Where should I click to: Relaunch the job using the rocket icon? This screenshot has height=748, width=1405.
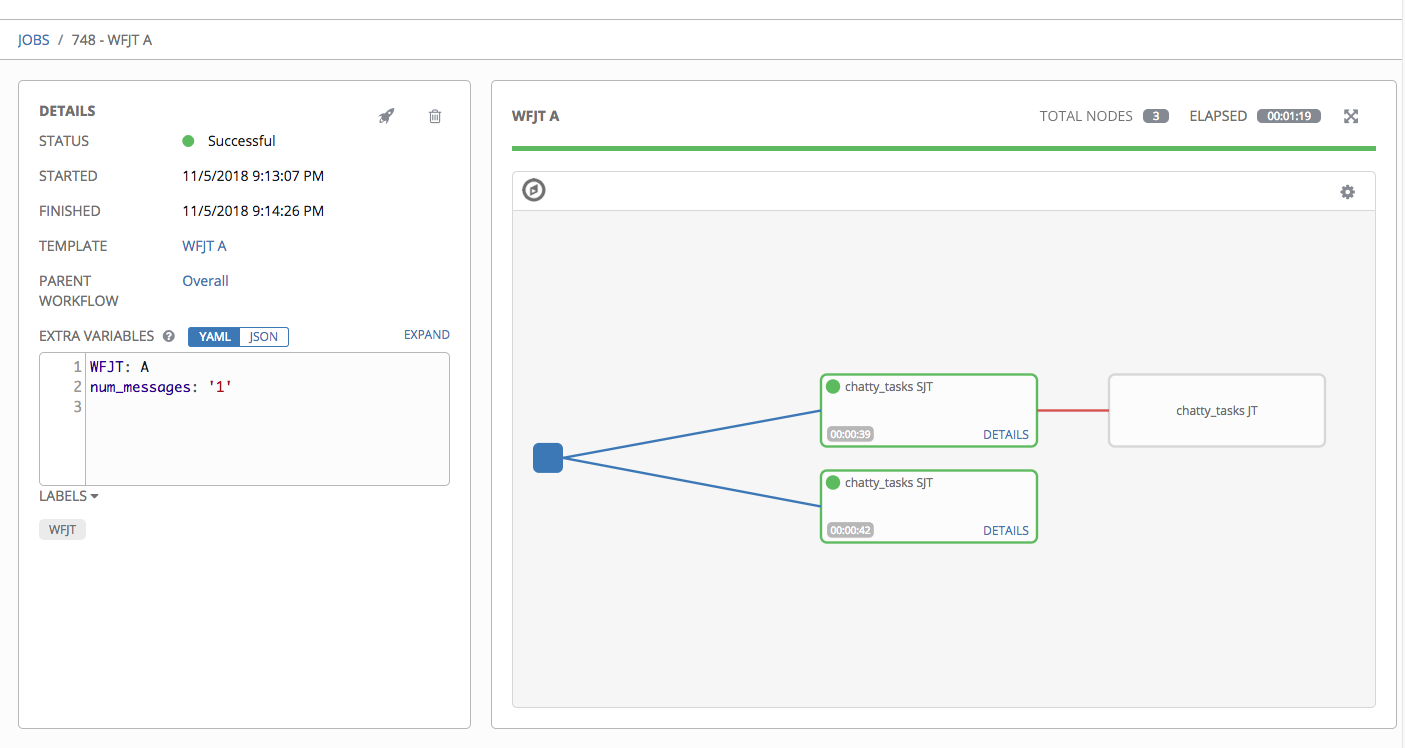[x=386, y=116]
